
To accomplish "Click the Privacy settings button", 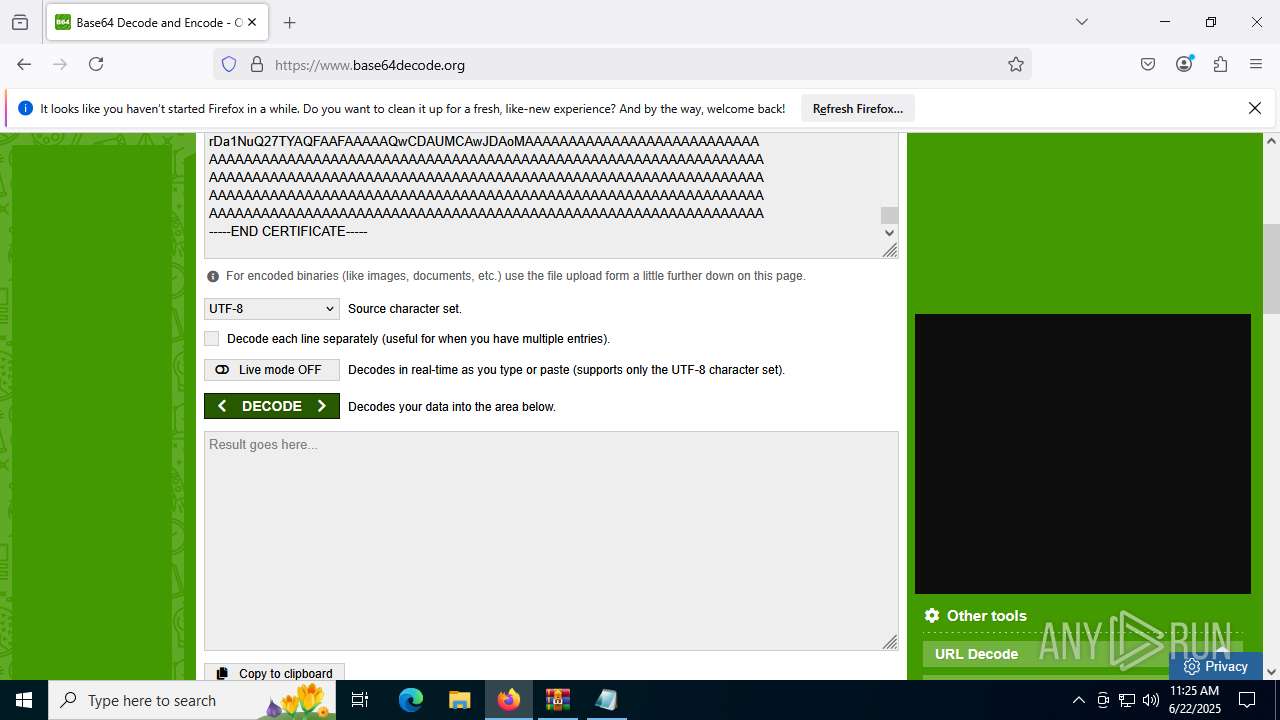I will point(1215,666).
